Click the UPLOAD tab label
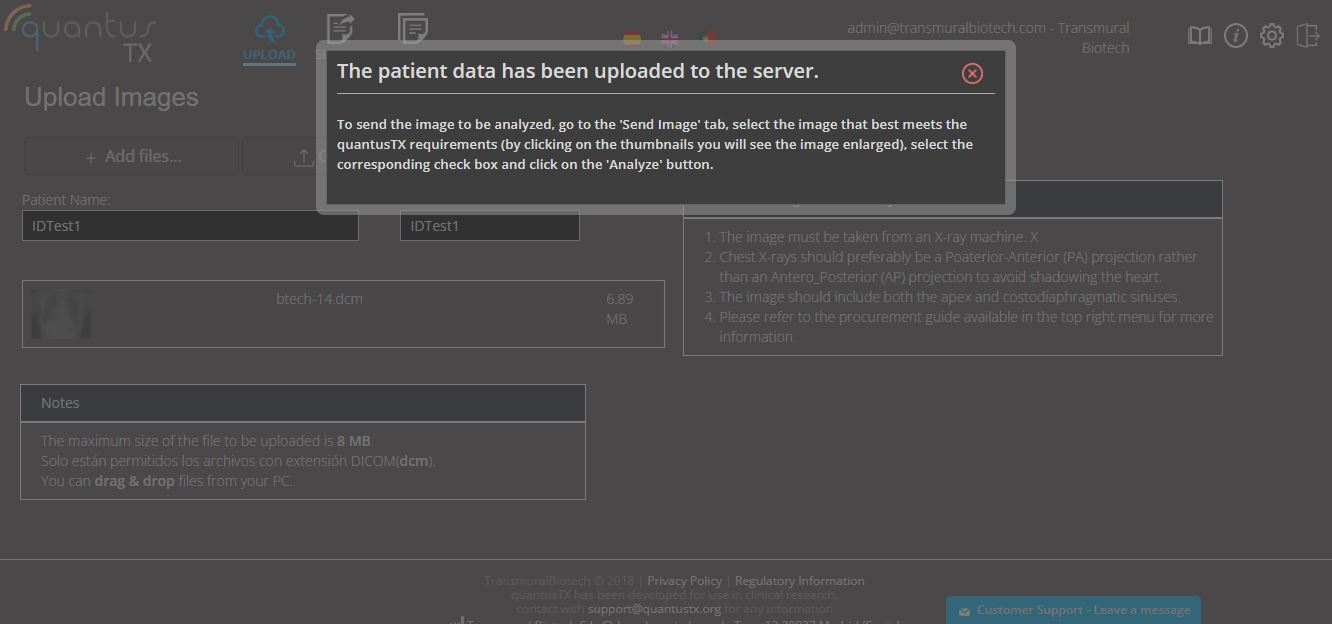This screenshot has height=624, width=1332. tap(269, 55)
